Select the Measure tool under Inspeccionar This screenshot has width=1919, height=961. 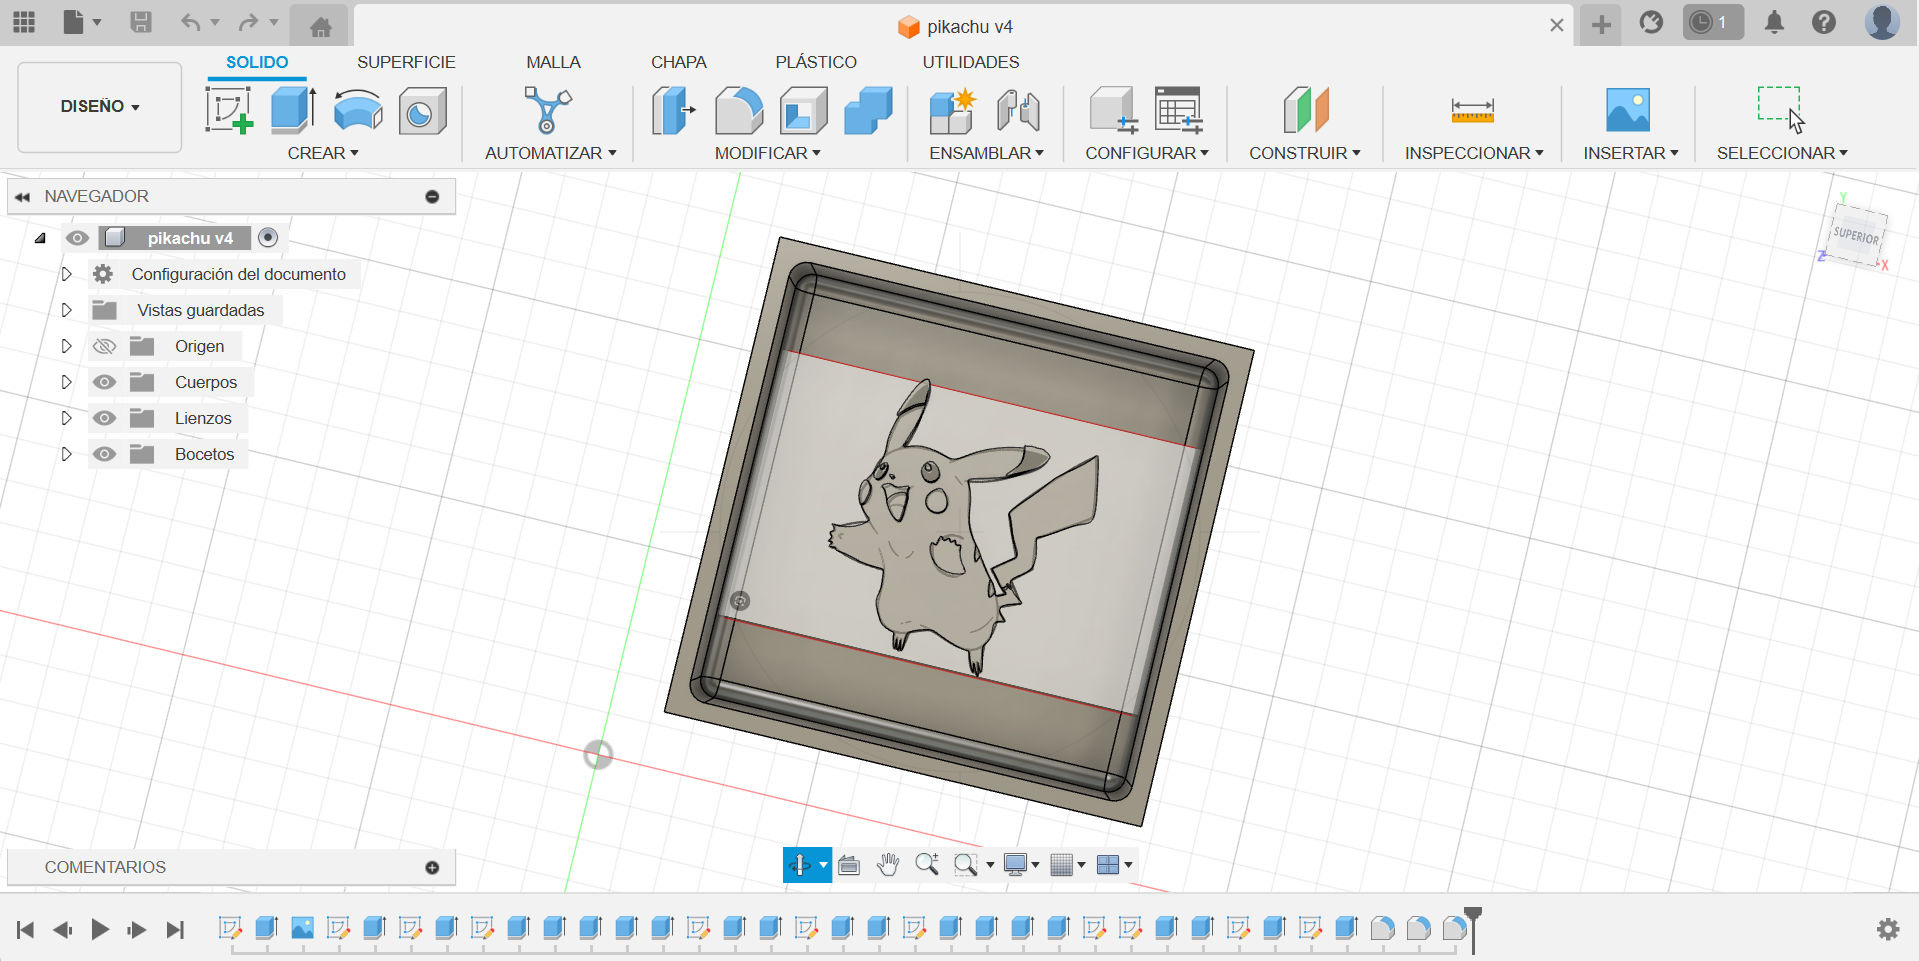point(1474,110)
